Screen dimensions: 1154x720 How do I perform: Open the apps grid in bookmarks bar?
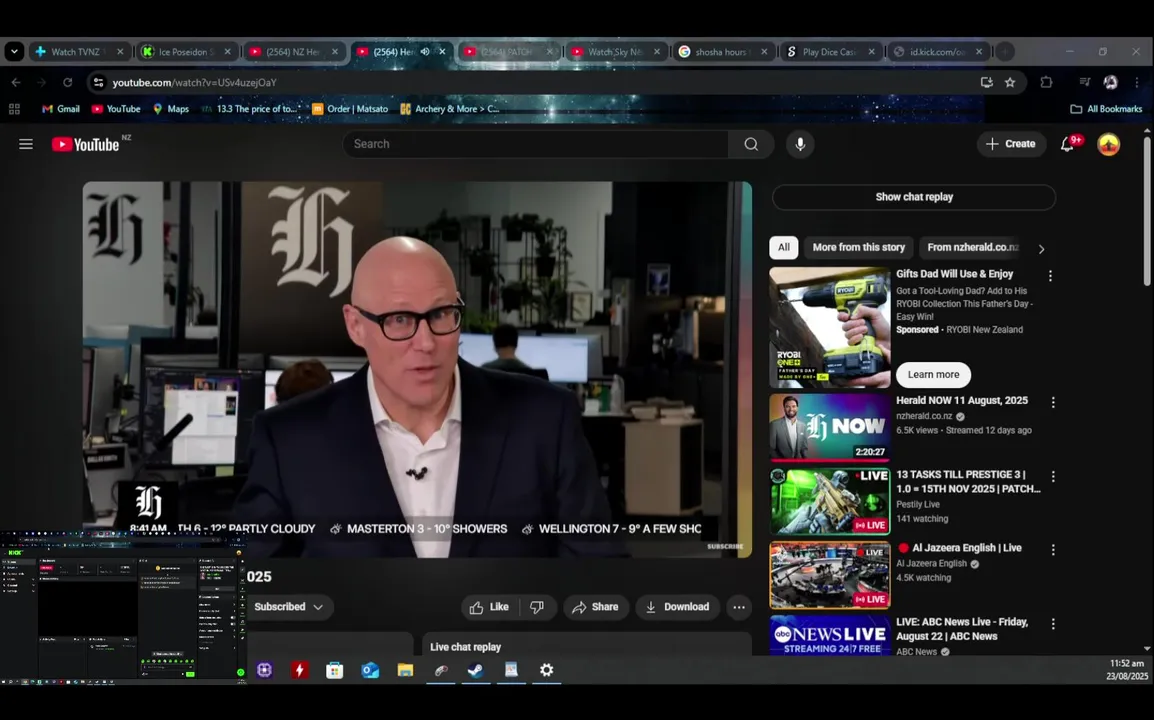(x=14, y=109)
